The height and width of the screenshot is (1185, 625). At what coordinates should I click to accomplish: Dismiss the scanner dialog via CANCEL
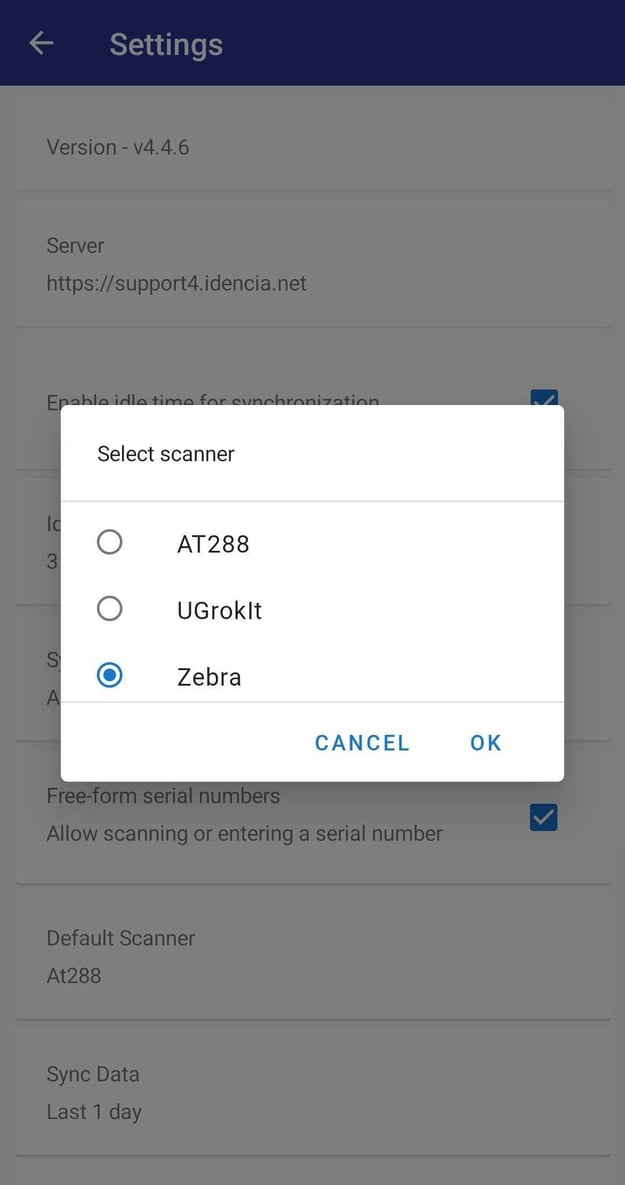click(362, 743)
